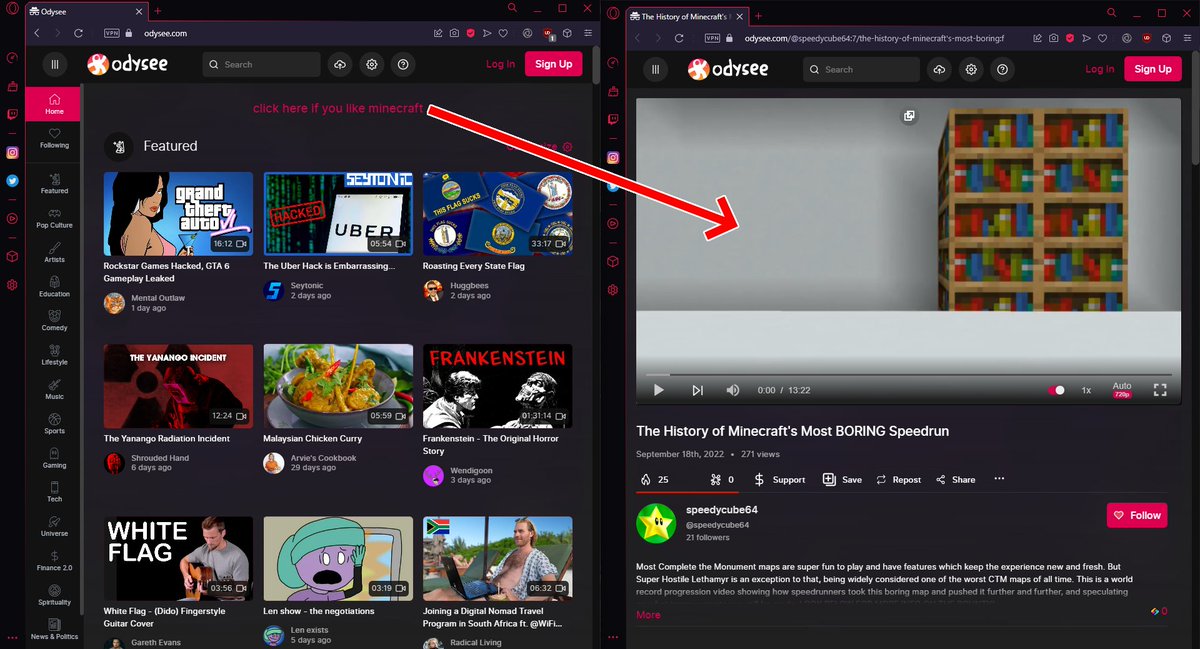Open Gaming category in sidebar

coord(54,458)
